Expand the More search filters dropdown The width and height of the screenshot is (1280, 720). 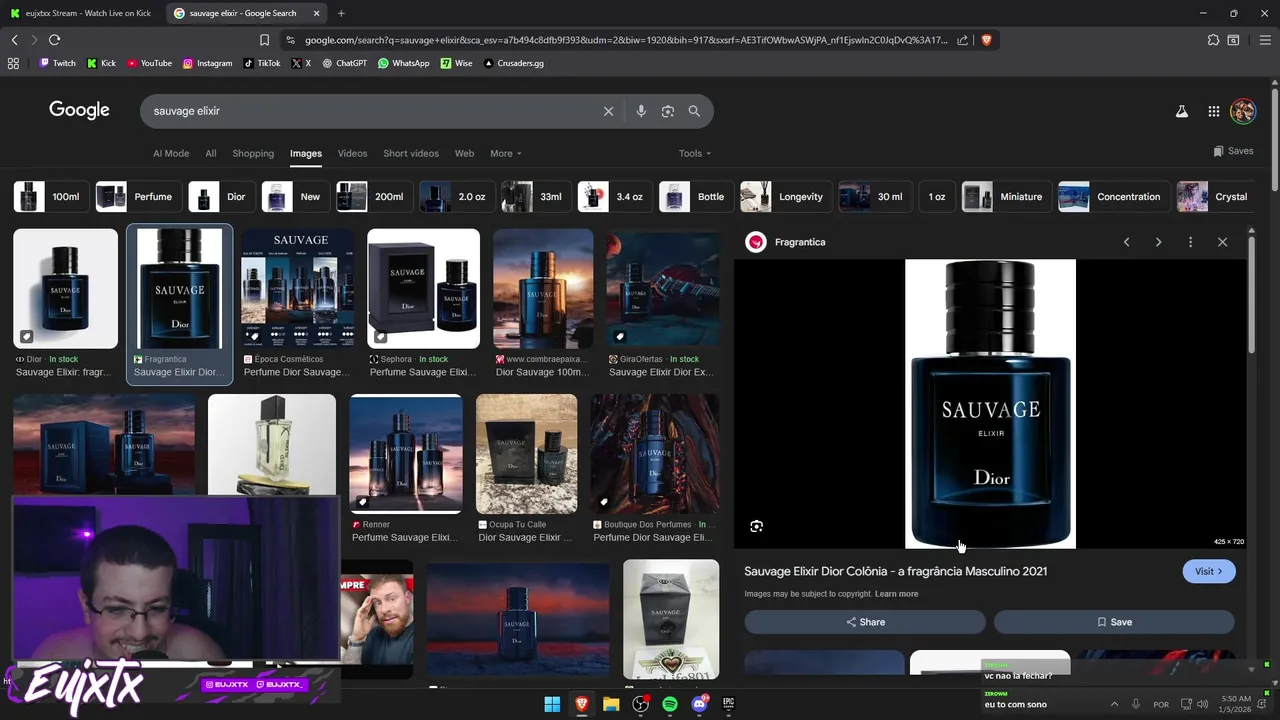point(506,153)
